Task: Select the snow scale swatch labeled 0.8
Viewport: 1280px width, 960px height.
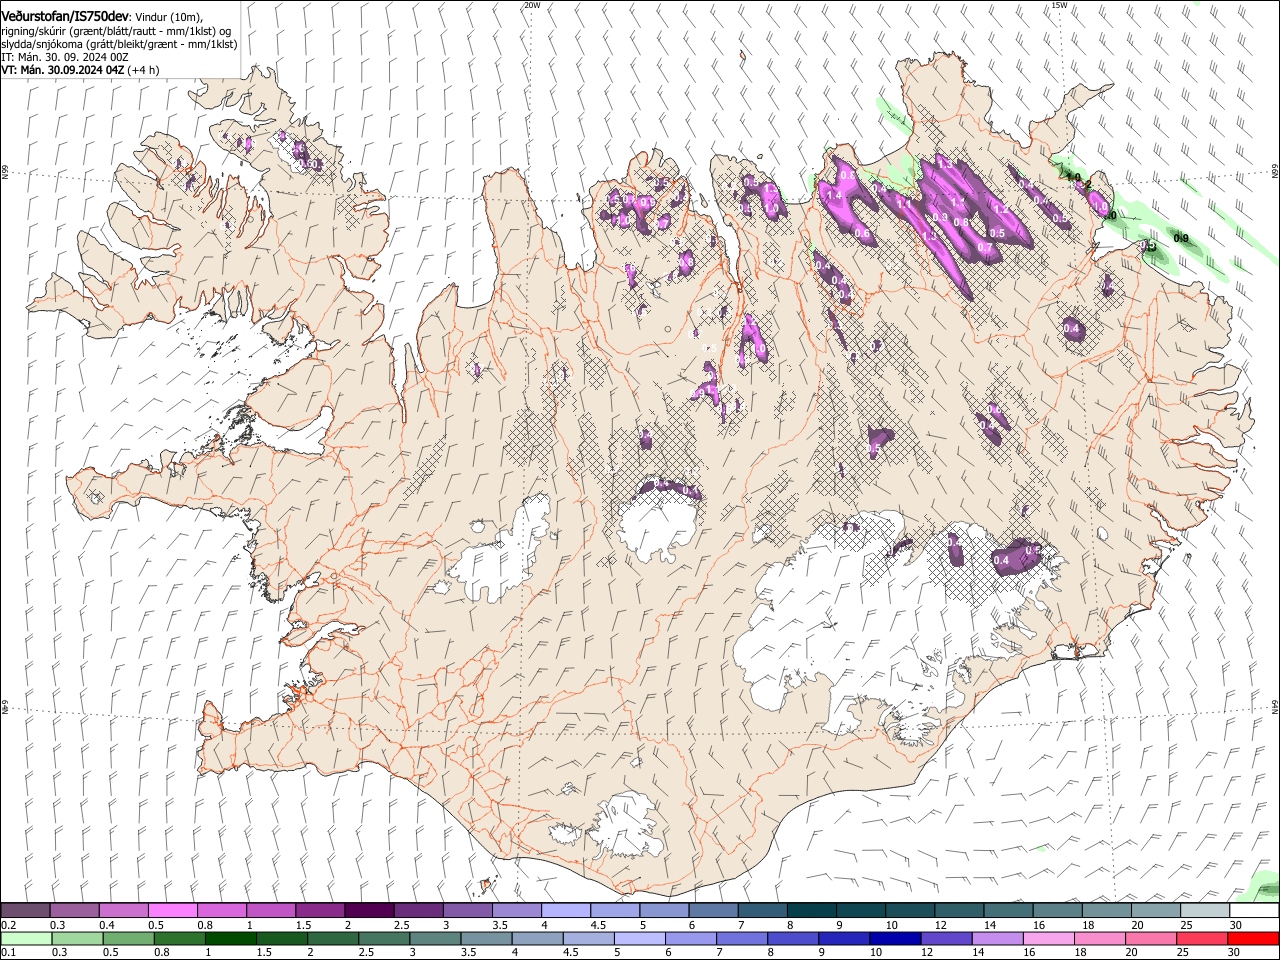Action: tap(222, 911)
